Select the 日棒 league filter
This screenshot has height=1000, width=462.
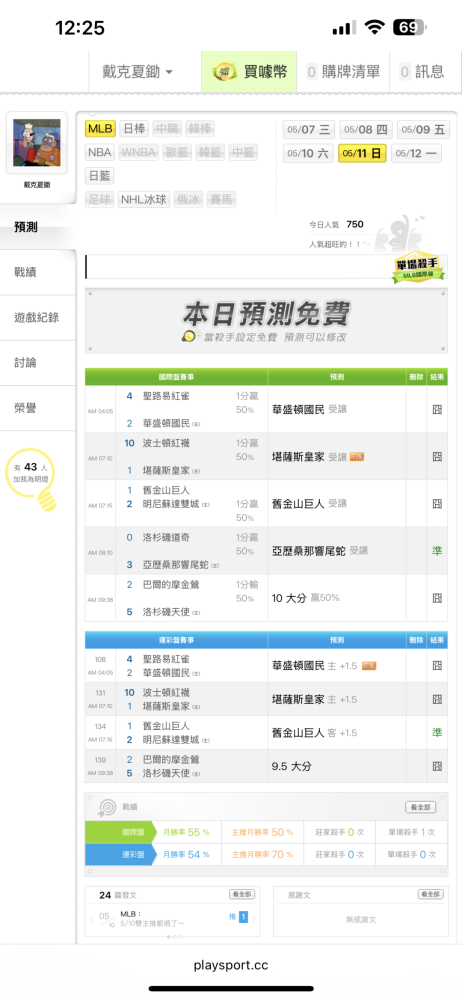tap(133, 129)
